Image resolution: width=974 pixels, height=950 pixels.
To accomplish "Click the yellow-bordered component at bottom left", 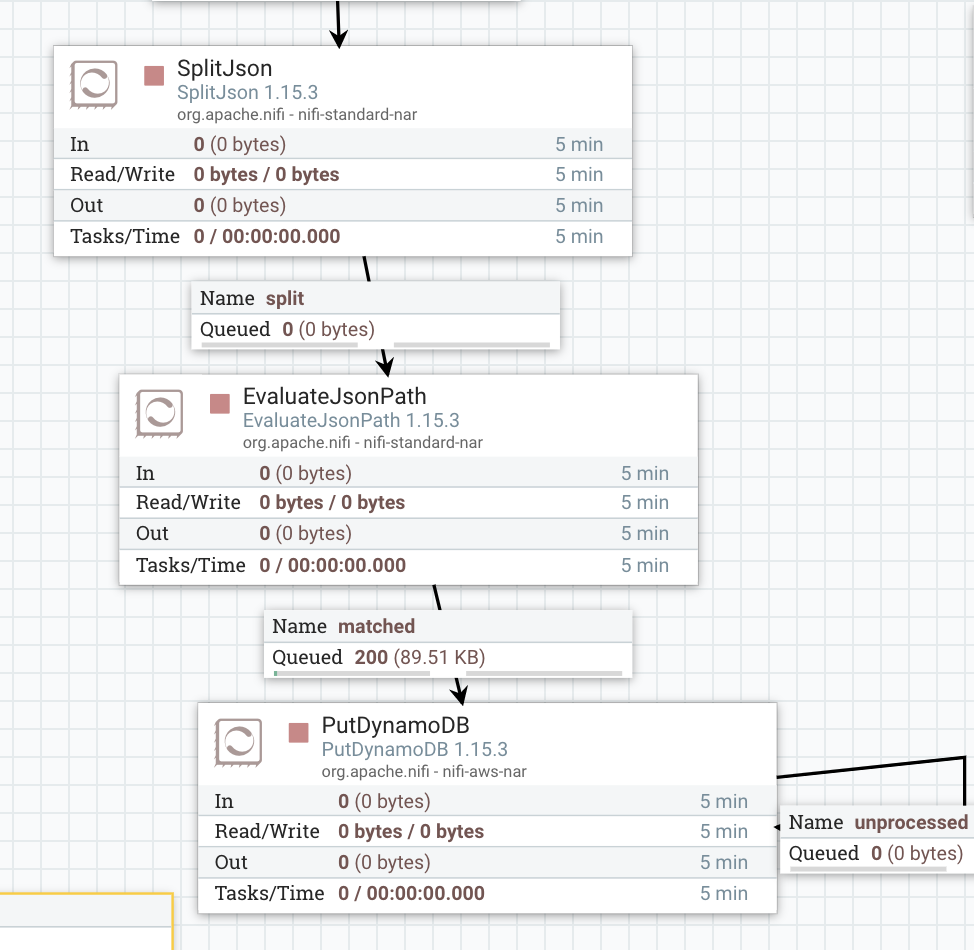I will [x=85, y=920].
